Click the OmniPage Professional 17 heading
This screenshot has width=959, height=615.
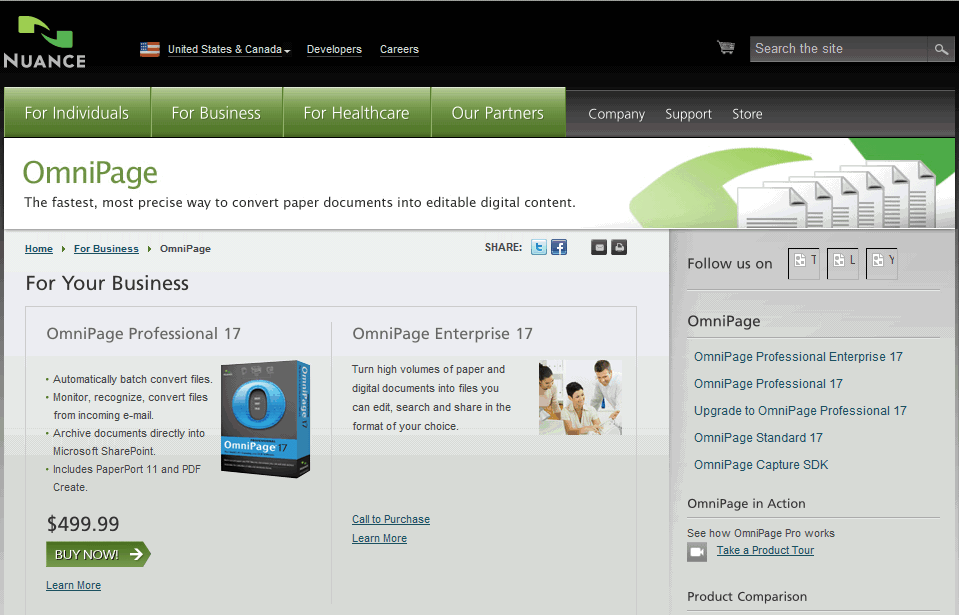pos(144,333)
